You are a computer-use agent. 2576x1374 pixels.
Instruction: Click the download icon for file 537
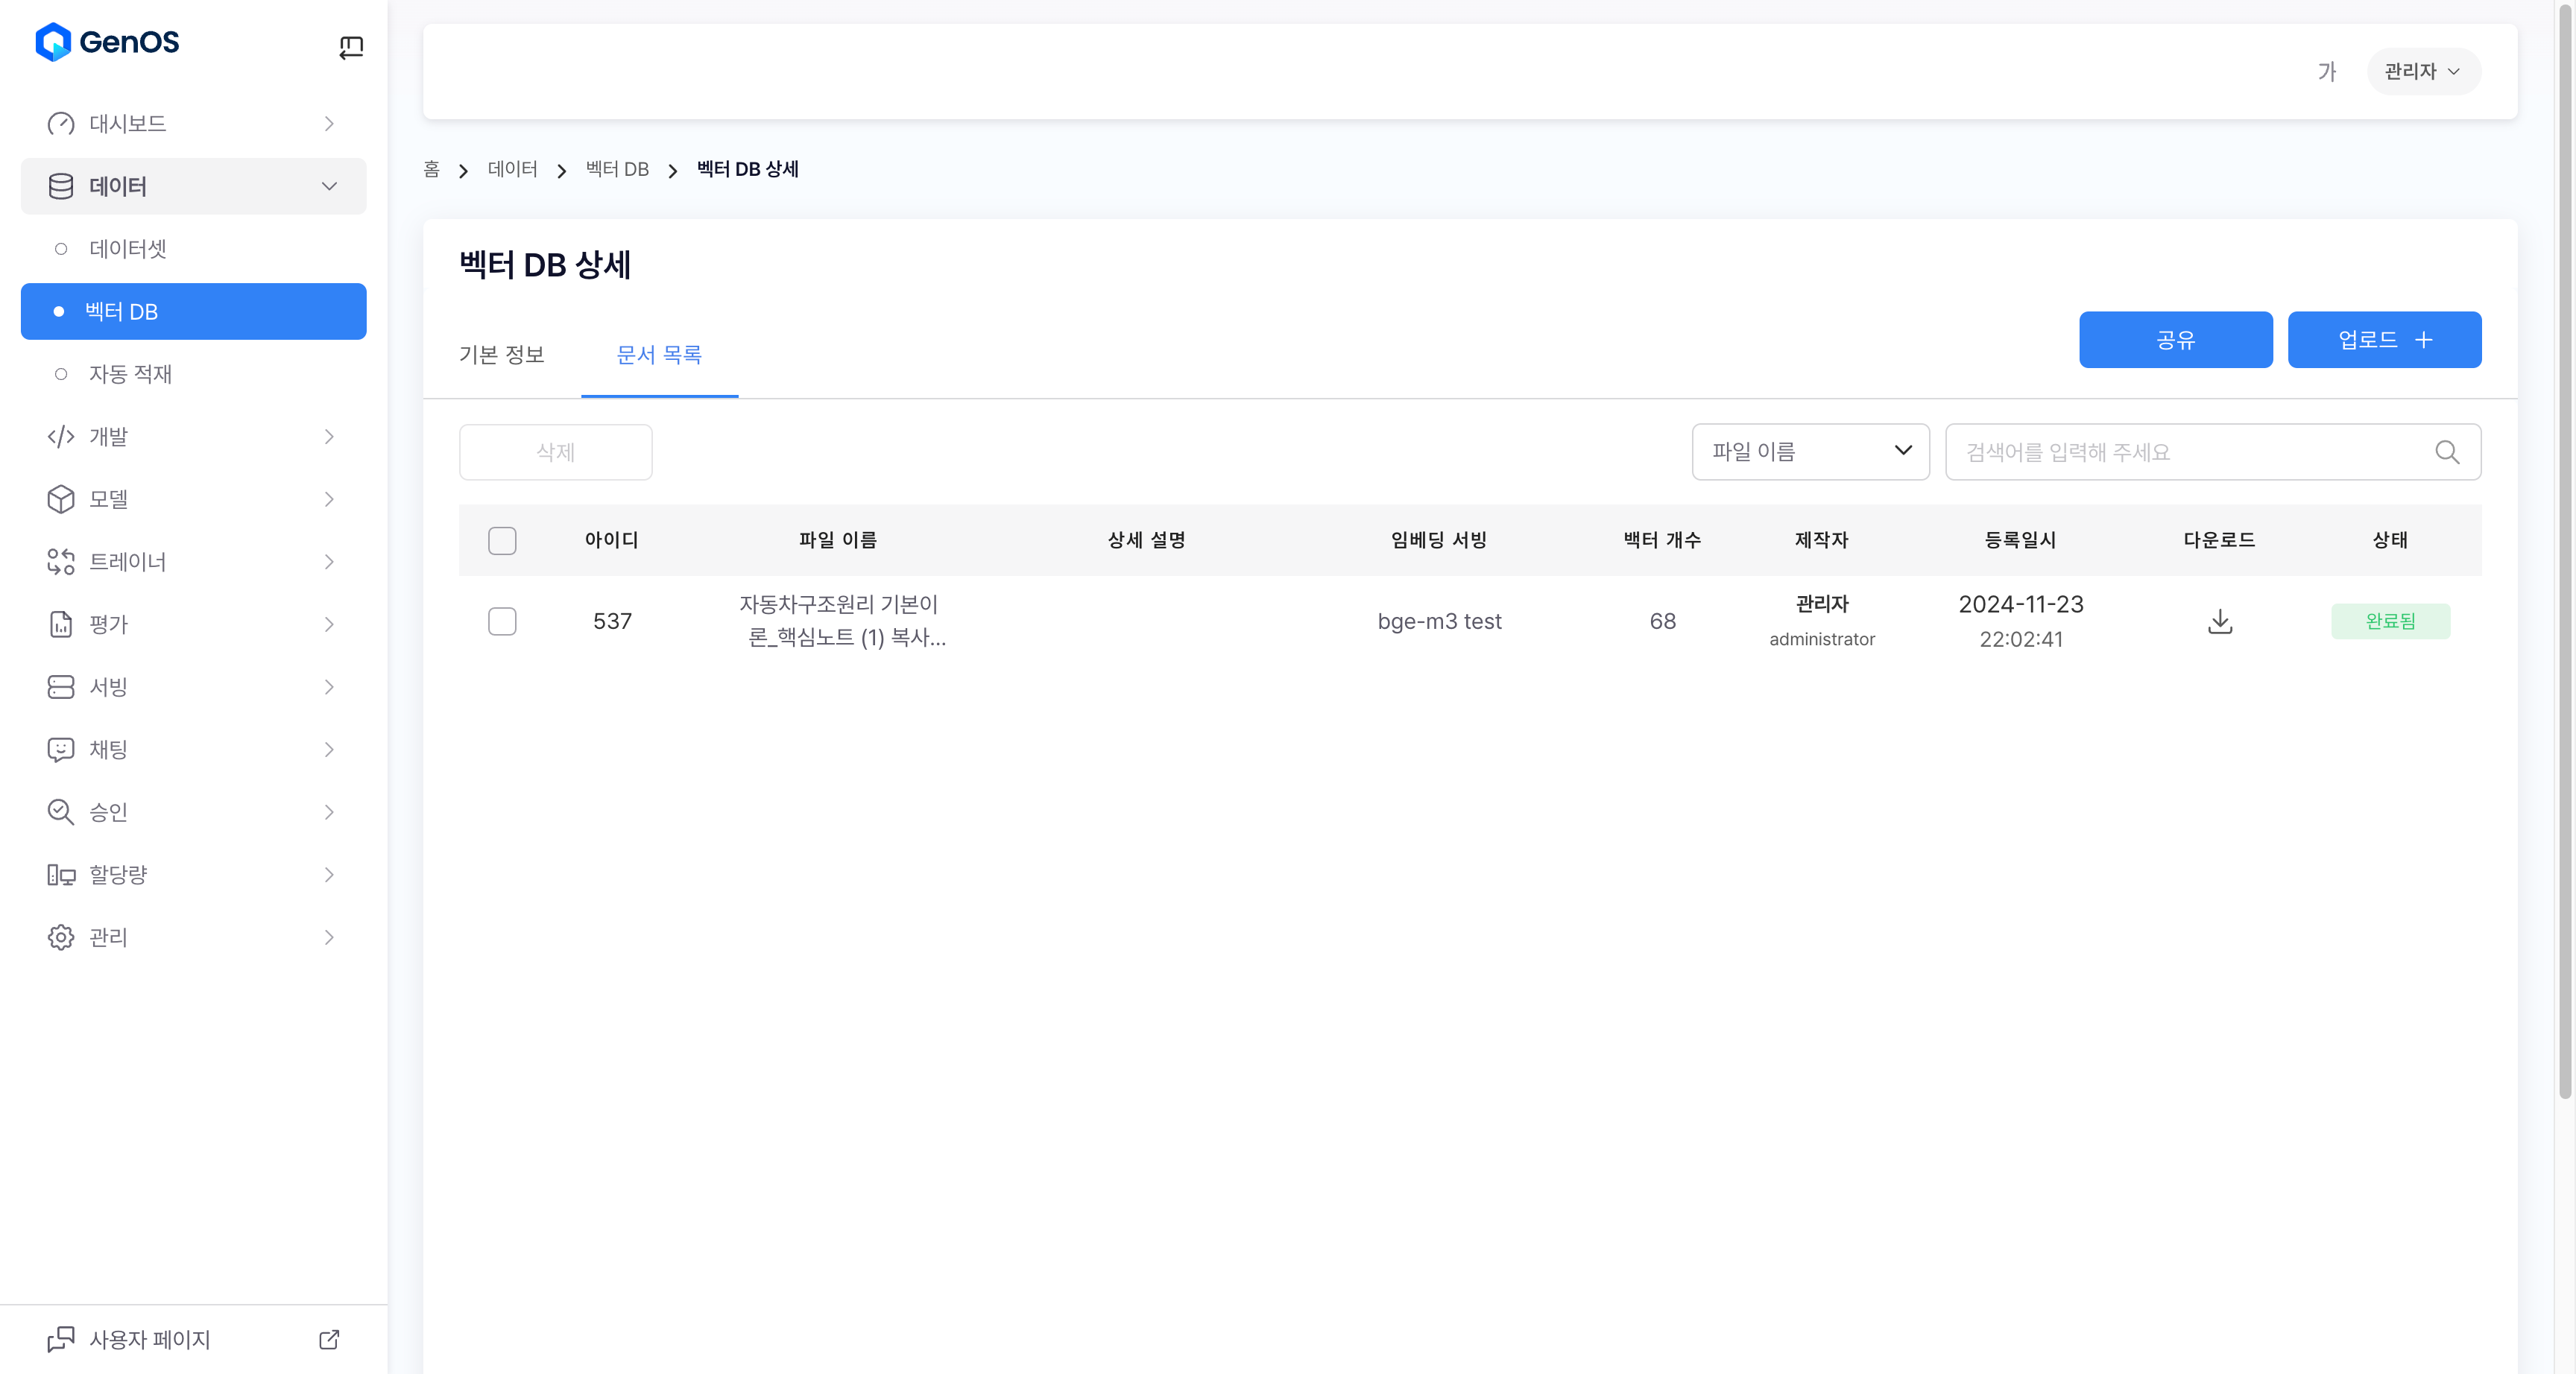[x=2219, y=621]
